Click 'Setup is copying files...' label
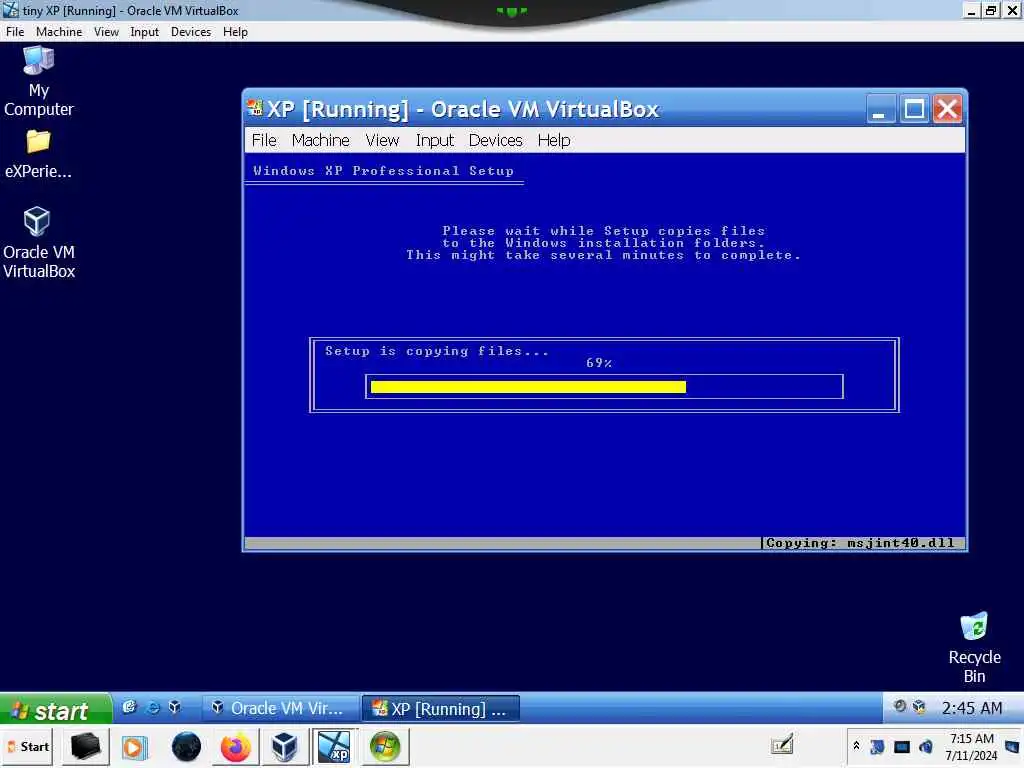 [436, 351]
